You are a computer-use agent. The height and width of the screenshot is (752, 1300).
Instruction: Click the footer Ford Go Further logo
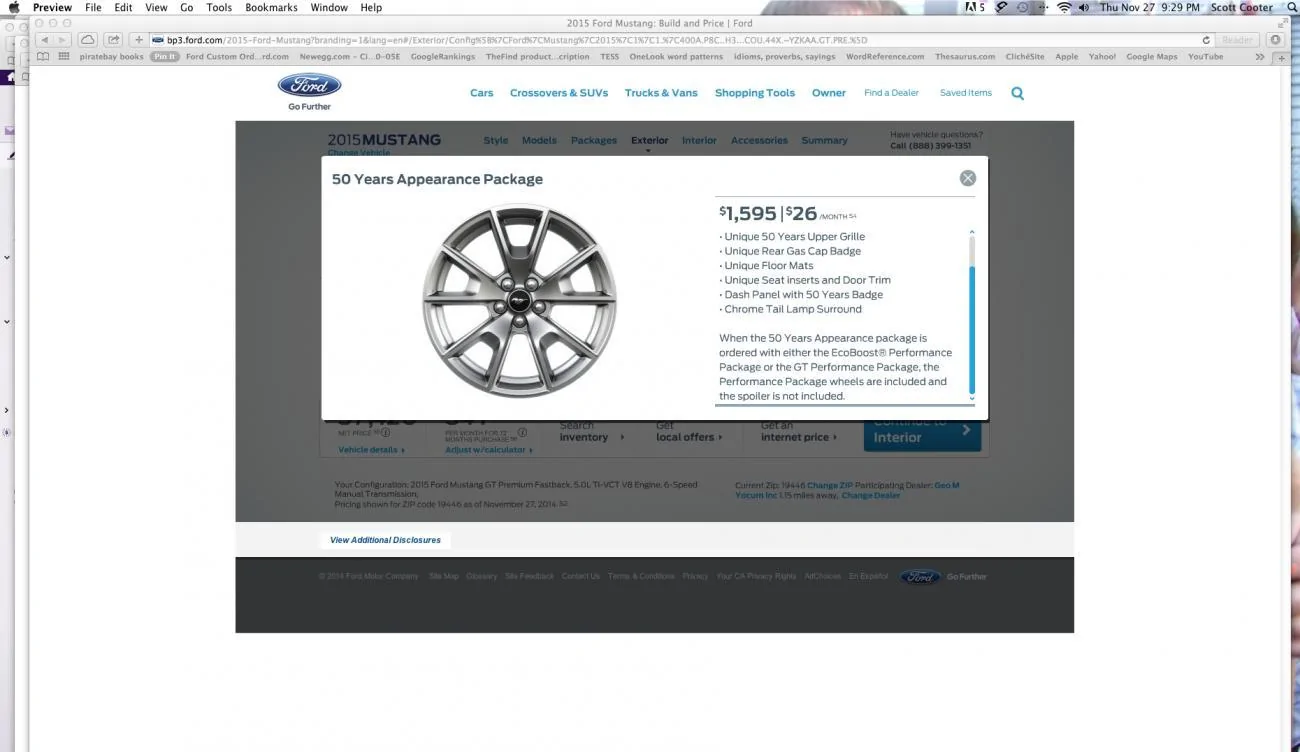click(941, 577)
